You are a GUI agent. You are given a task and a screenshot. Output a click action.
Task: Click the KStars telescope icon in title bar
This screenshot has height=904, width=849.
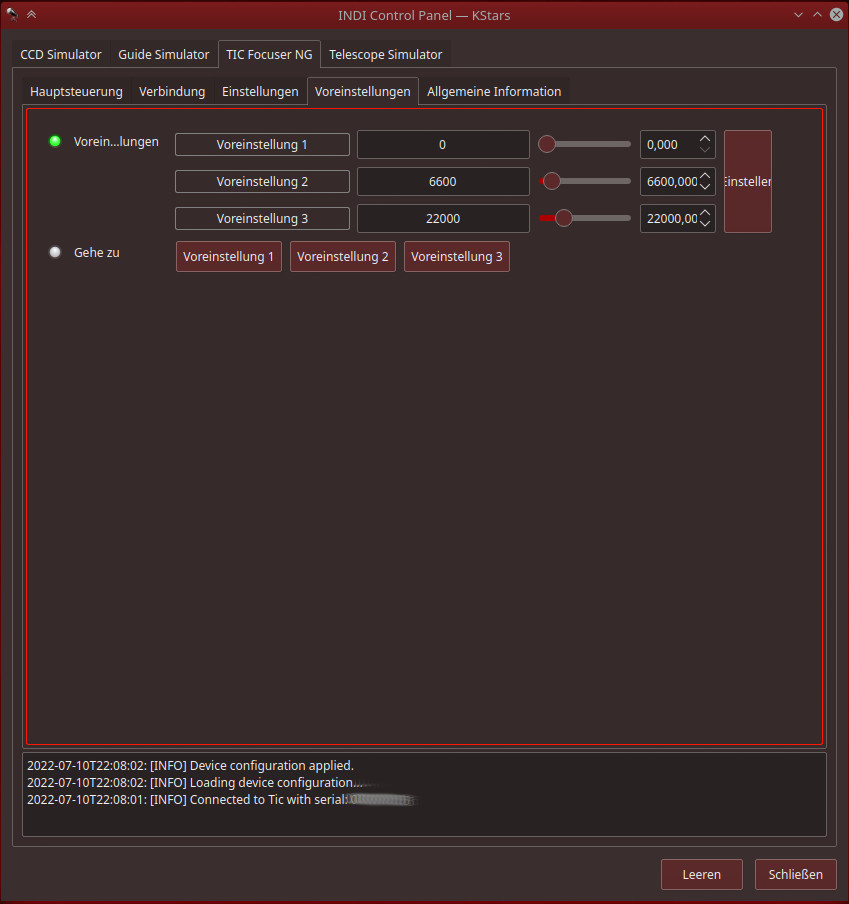point(12,14)
